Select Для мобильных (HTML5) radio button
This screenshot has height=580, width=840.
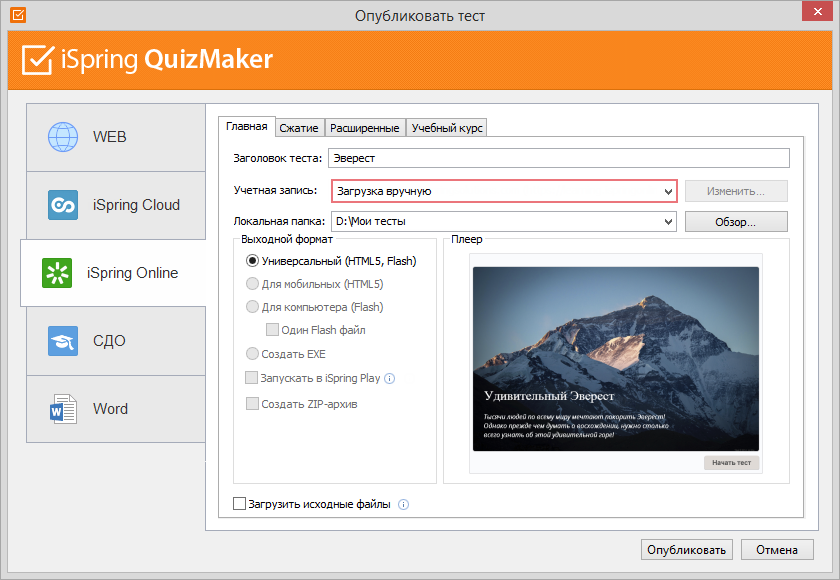tap(252, 284)
